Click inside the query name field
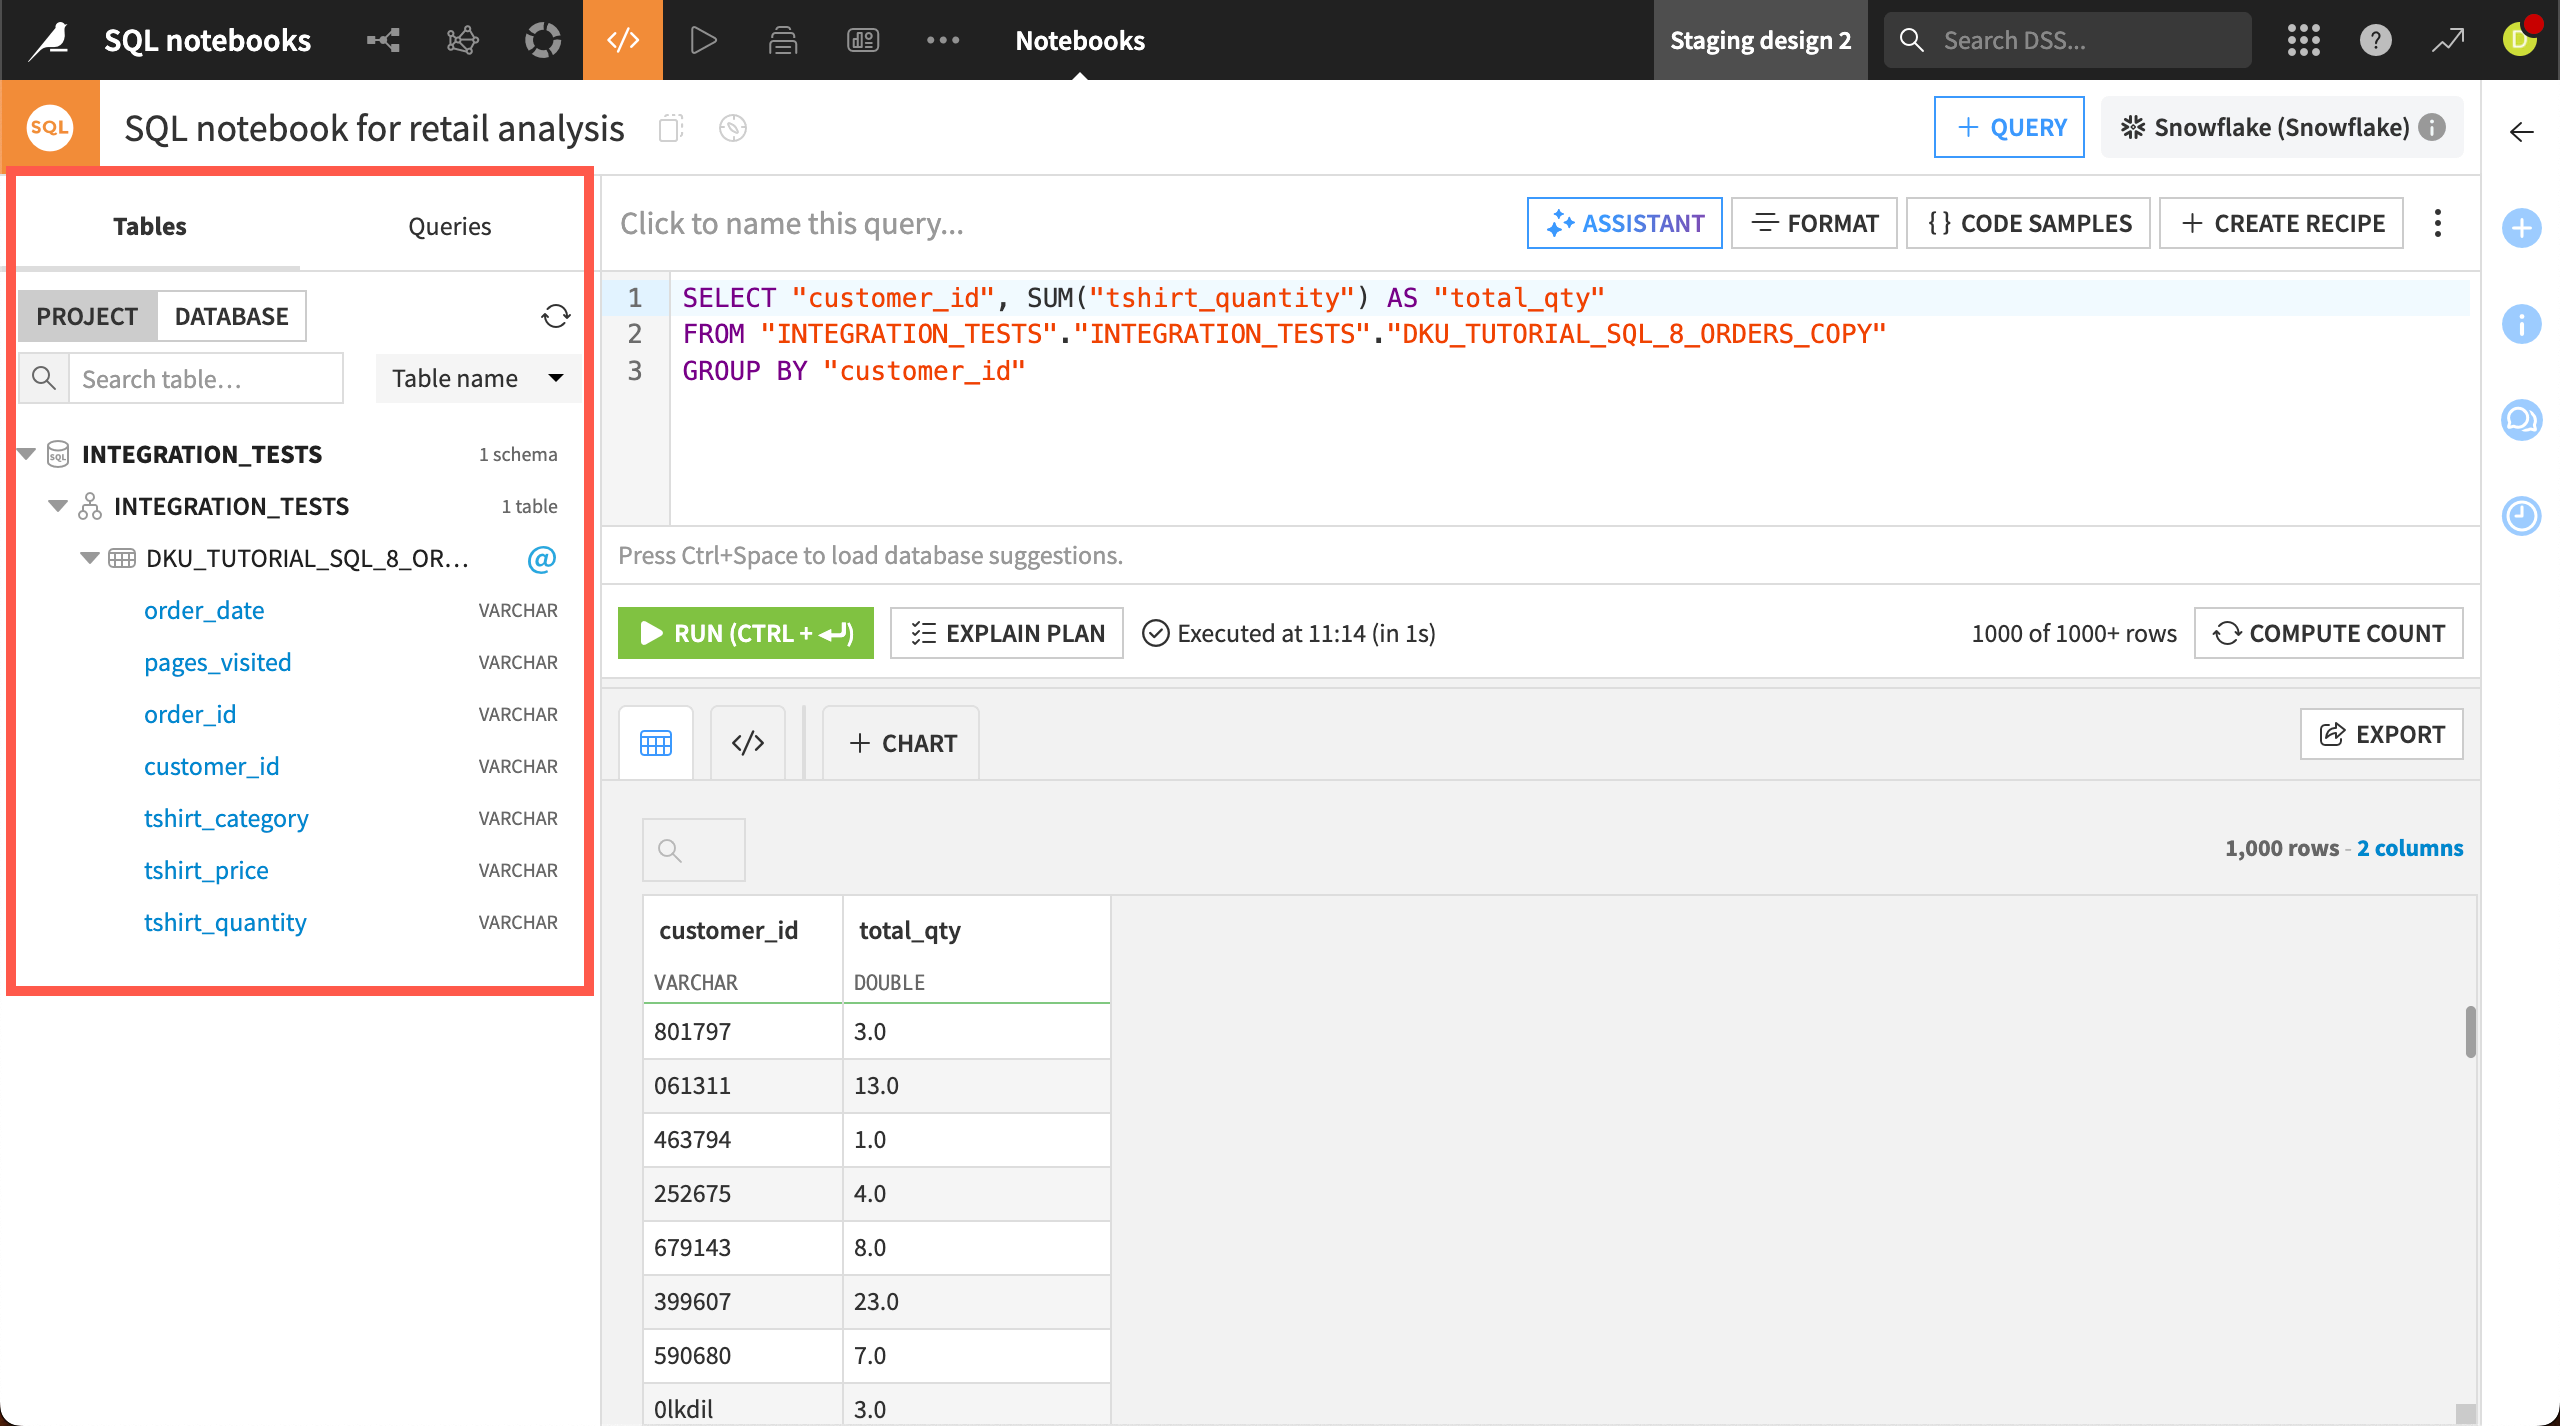The image size is (2560, 1426). 792,222
